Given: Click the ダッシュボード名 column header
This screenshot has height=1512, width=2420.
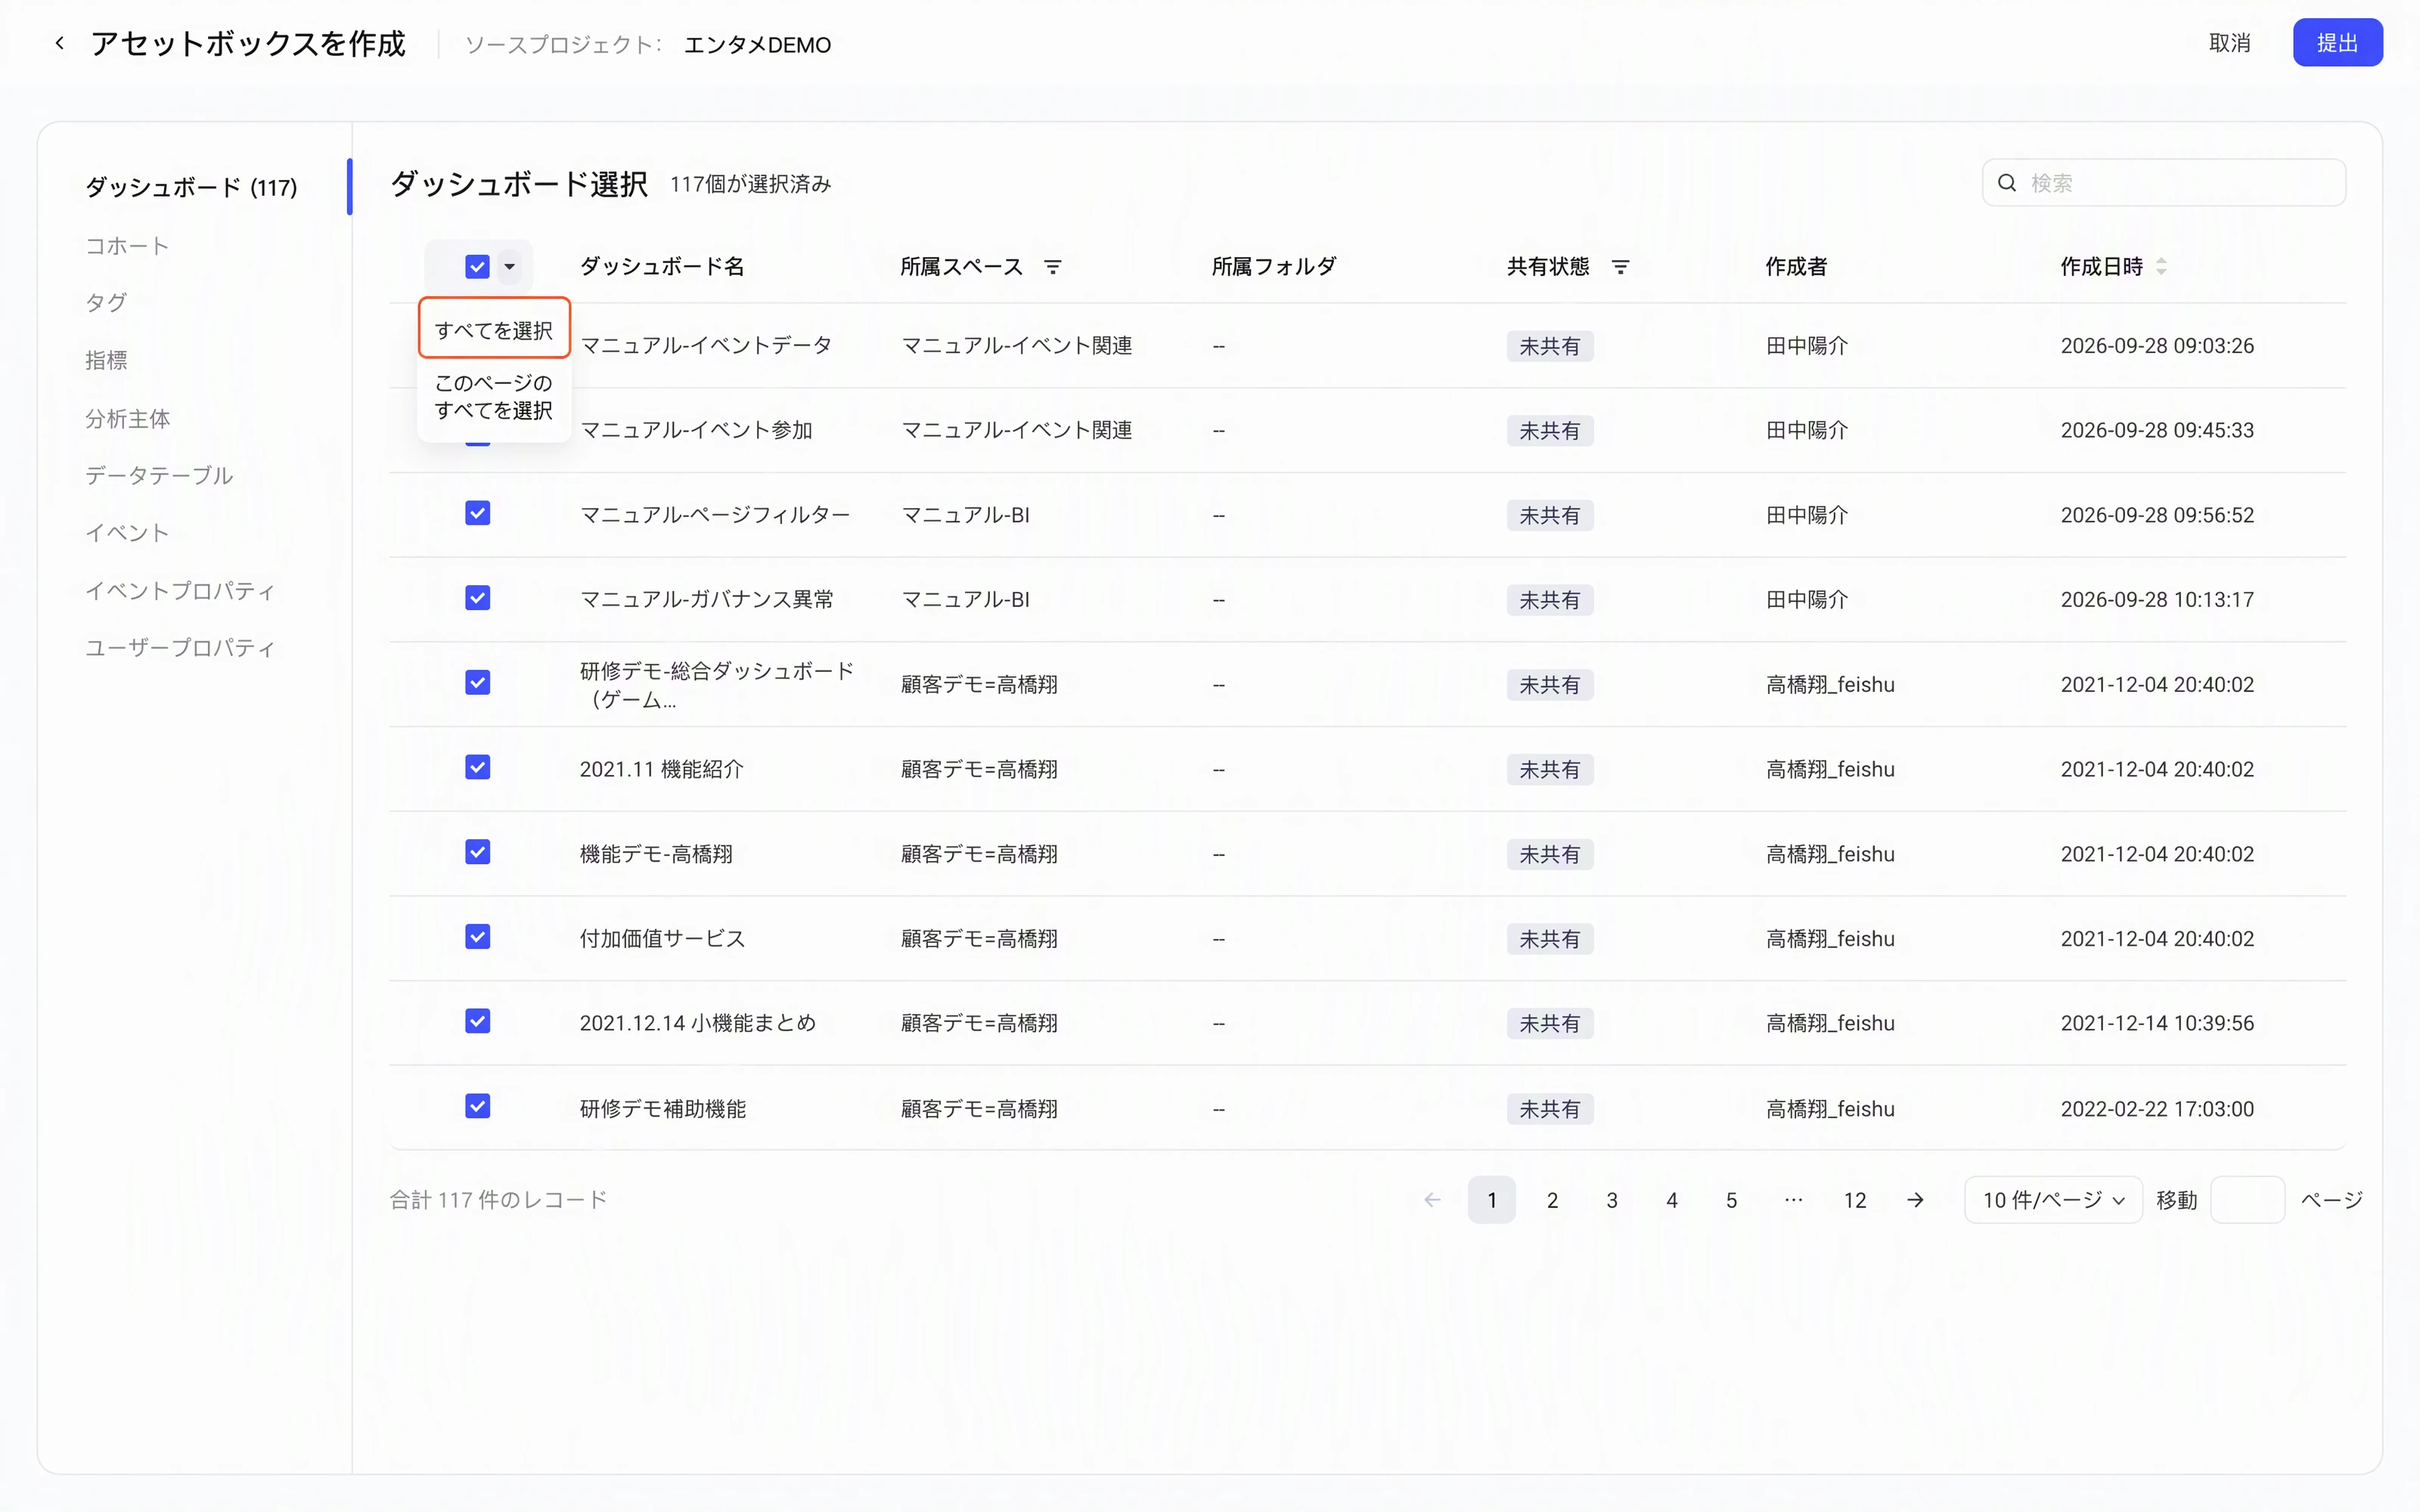Looking at the screenshot, I should coord(662,267).
